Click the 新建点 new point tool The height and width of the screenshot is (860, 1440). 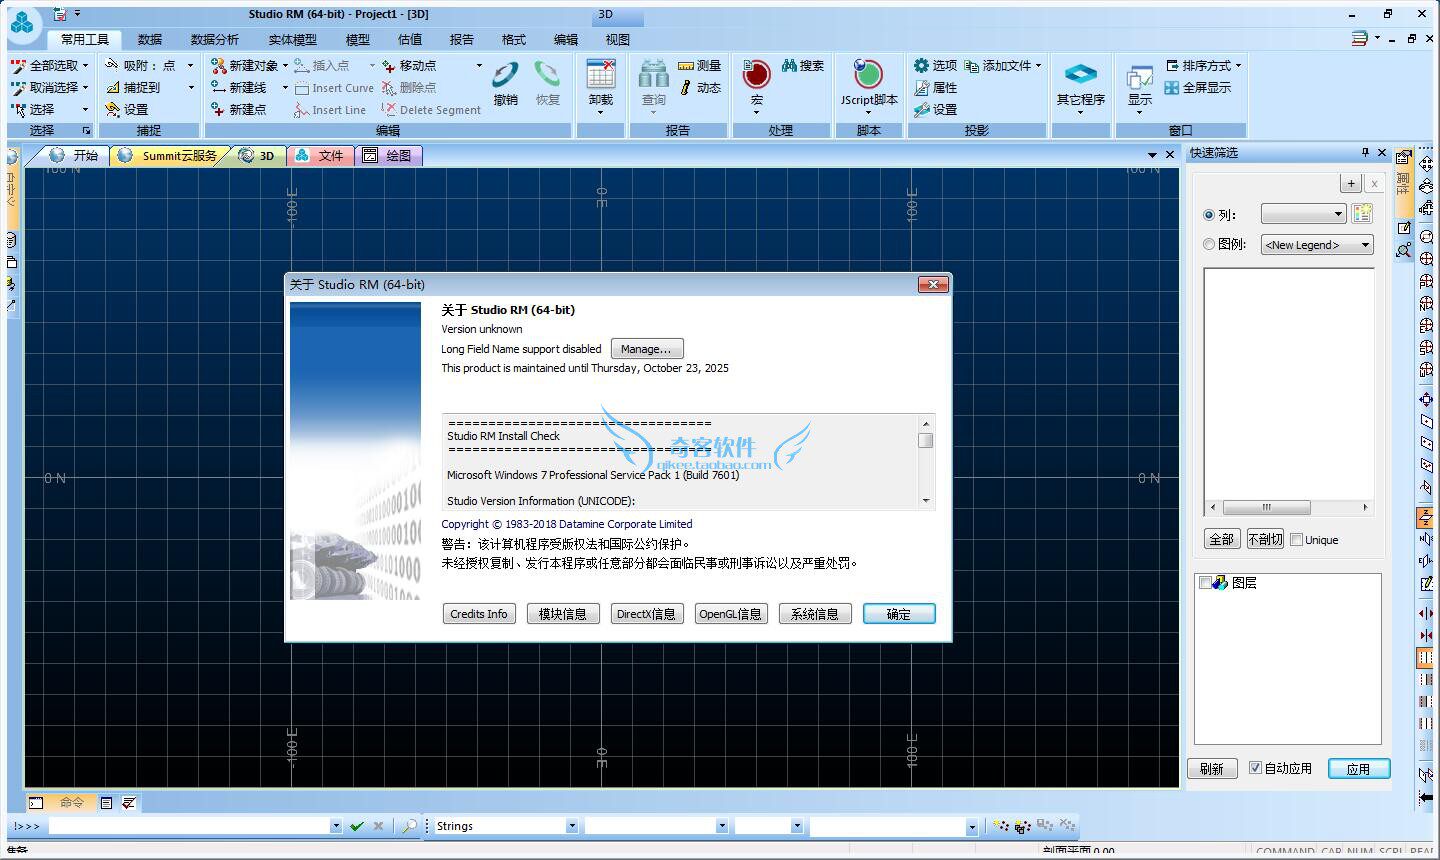(x=238, y=110)
